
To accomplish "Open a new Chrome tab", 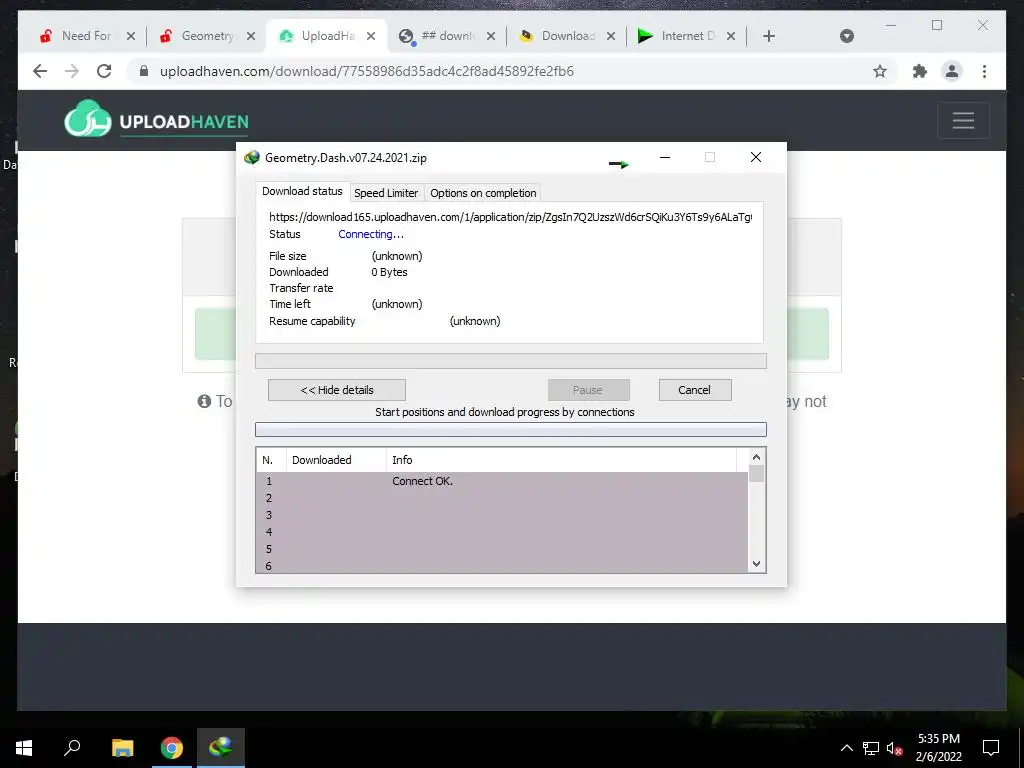I will click(769, 36).
